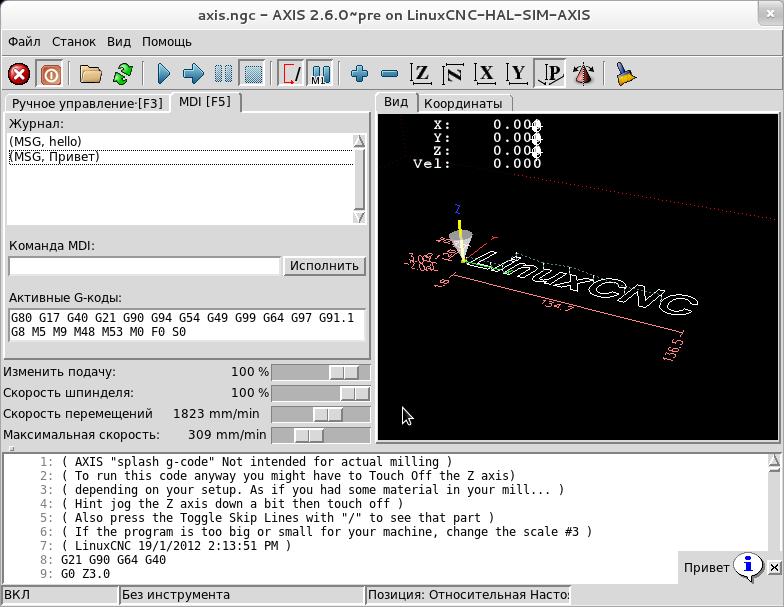784x607 pixels.
Task: Click the Команда MDI input field
Action: tap(144, 266)
